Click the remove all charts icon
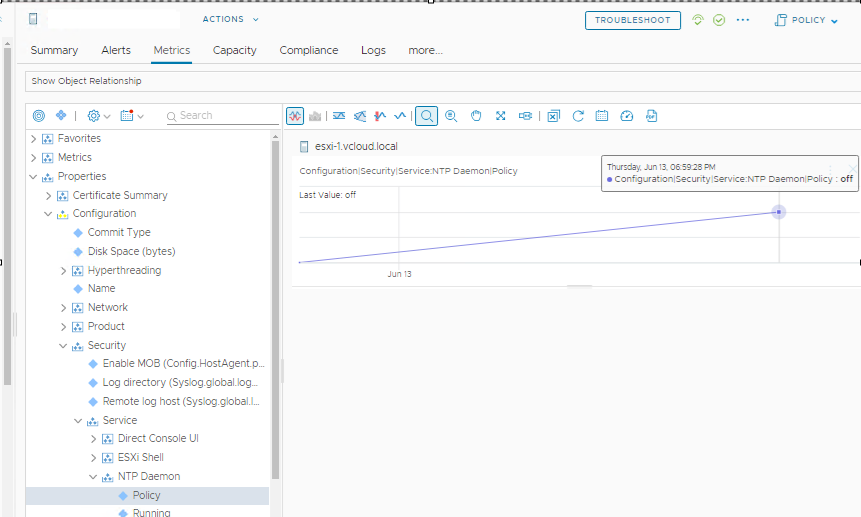 [x=553, y=116]
